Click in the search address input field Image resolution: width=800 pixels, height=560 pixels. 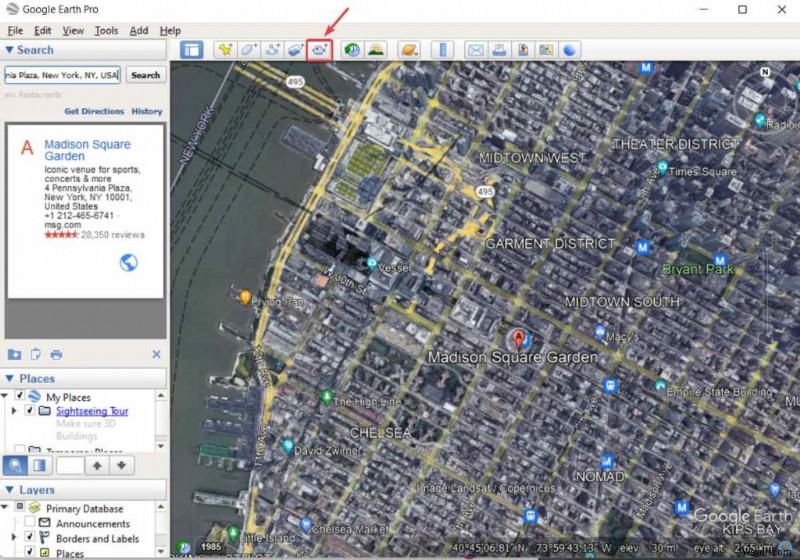click(x=62, y=75)
